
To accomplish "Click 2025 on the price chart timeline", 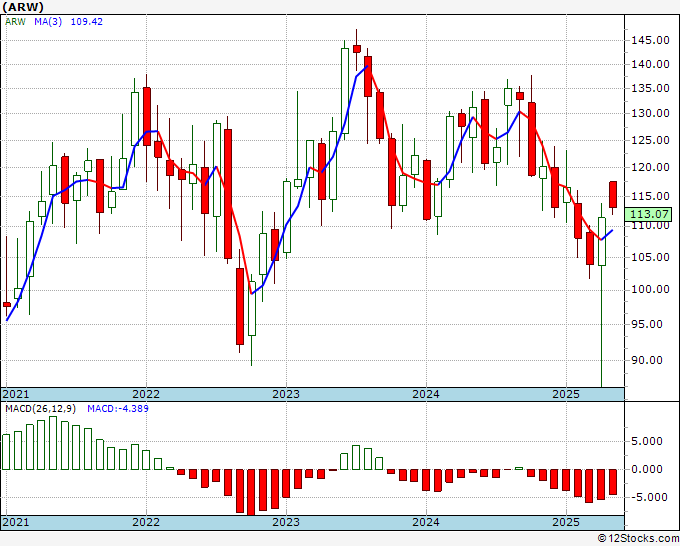I will 566,394.
